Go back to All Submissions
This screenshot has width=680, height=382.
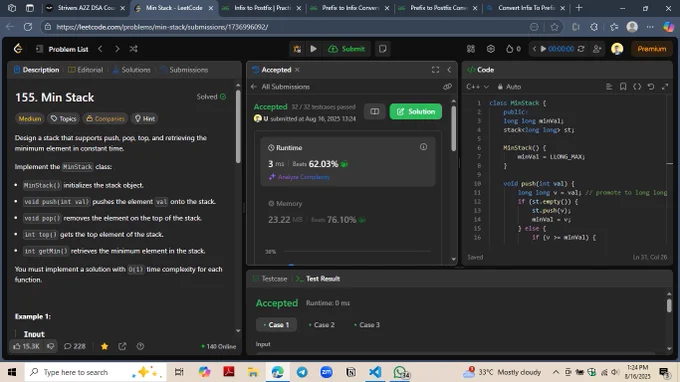point(281,87)
